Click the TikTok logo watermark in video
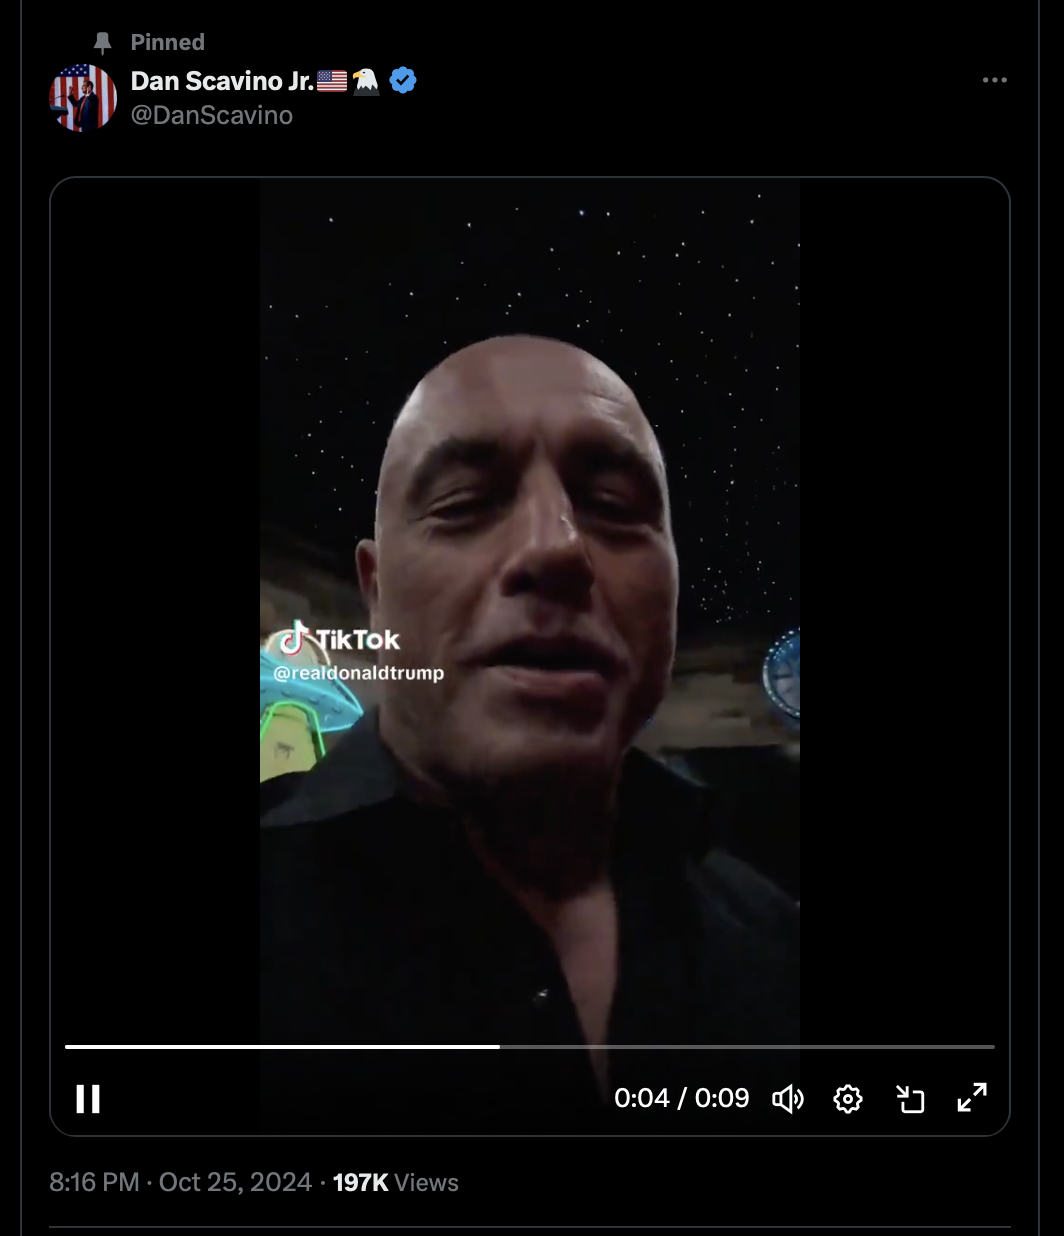The height and width of the screenshot is (1236, 1064). click(339, 638)
